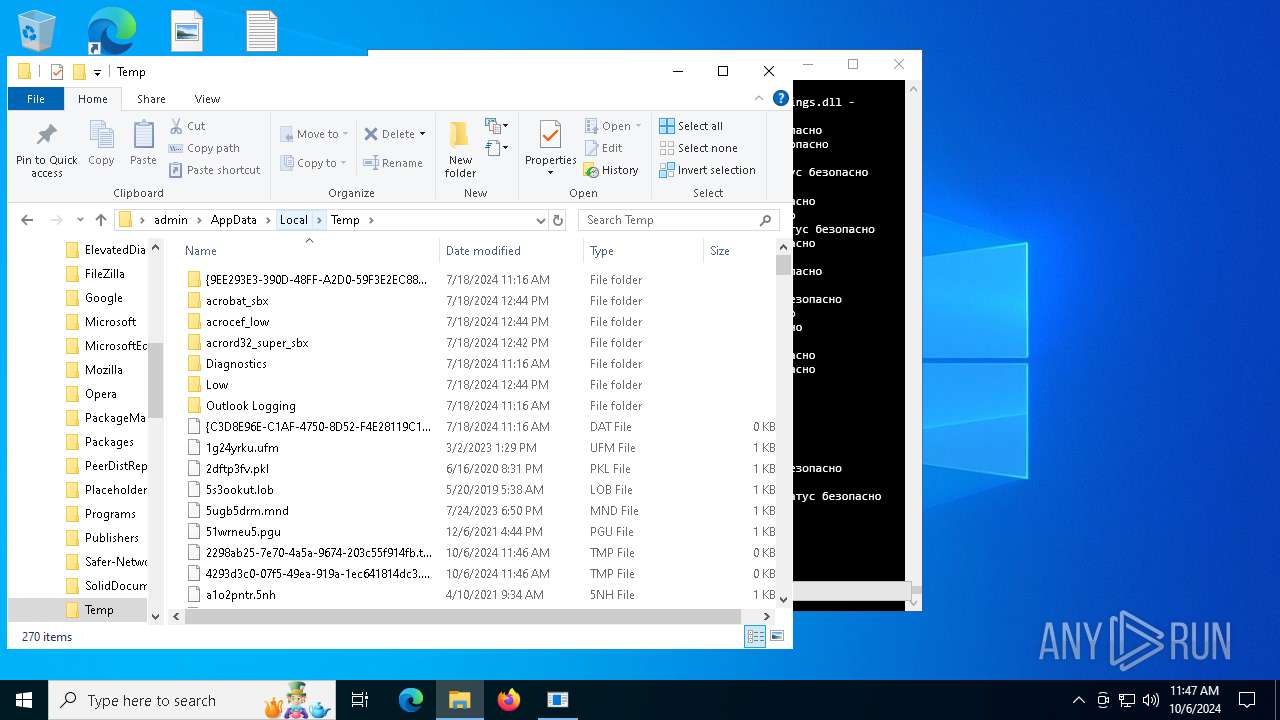Expand the Open dropdown arrow in ribbon
Viewport: 1280px width, 720px height.
click(x=638, y=126)
